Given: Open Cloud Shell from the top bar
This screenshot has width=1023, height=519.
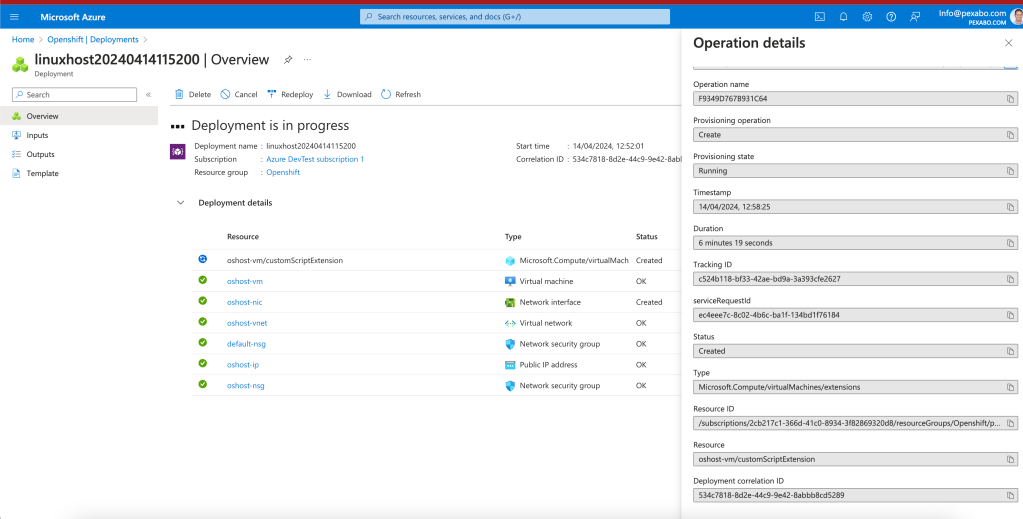Looking at the screenshot, I should [820, 17].
